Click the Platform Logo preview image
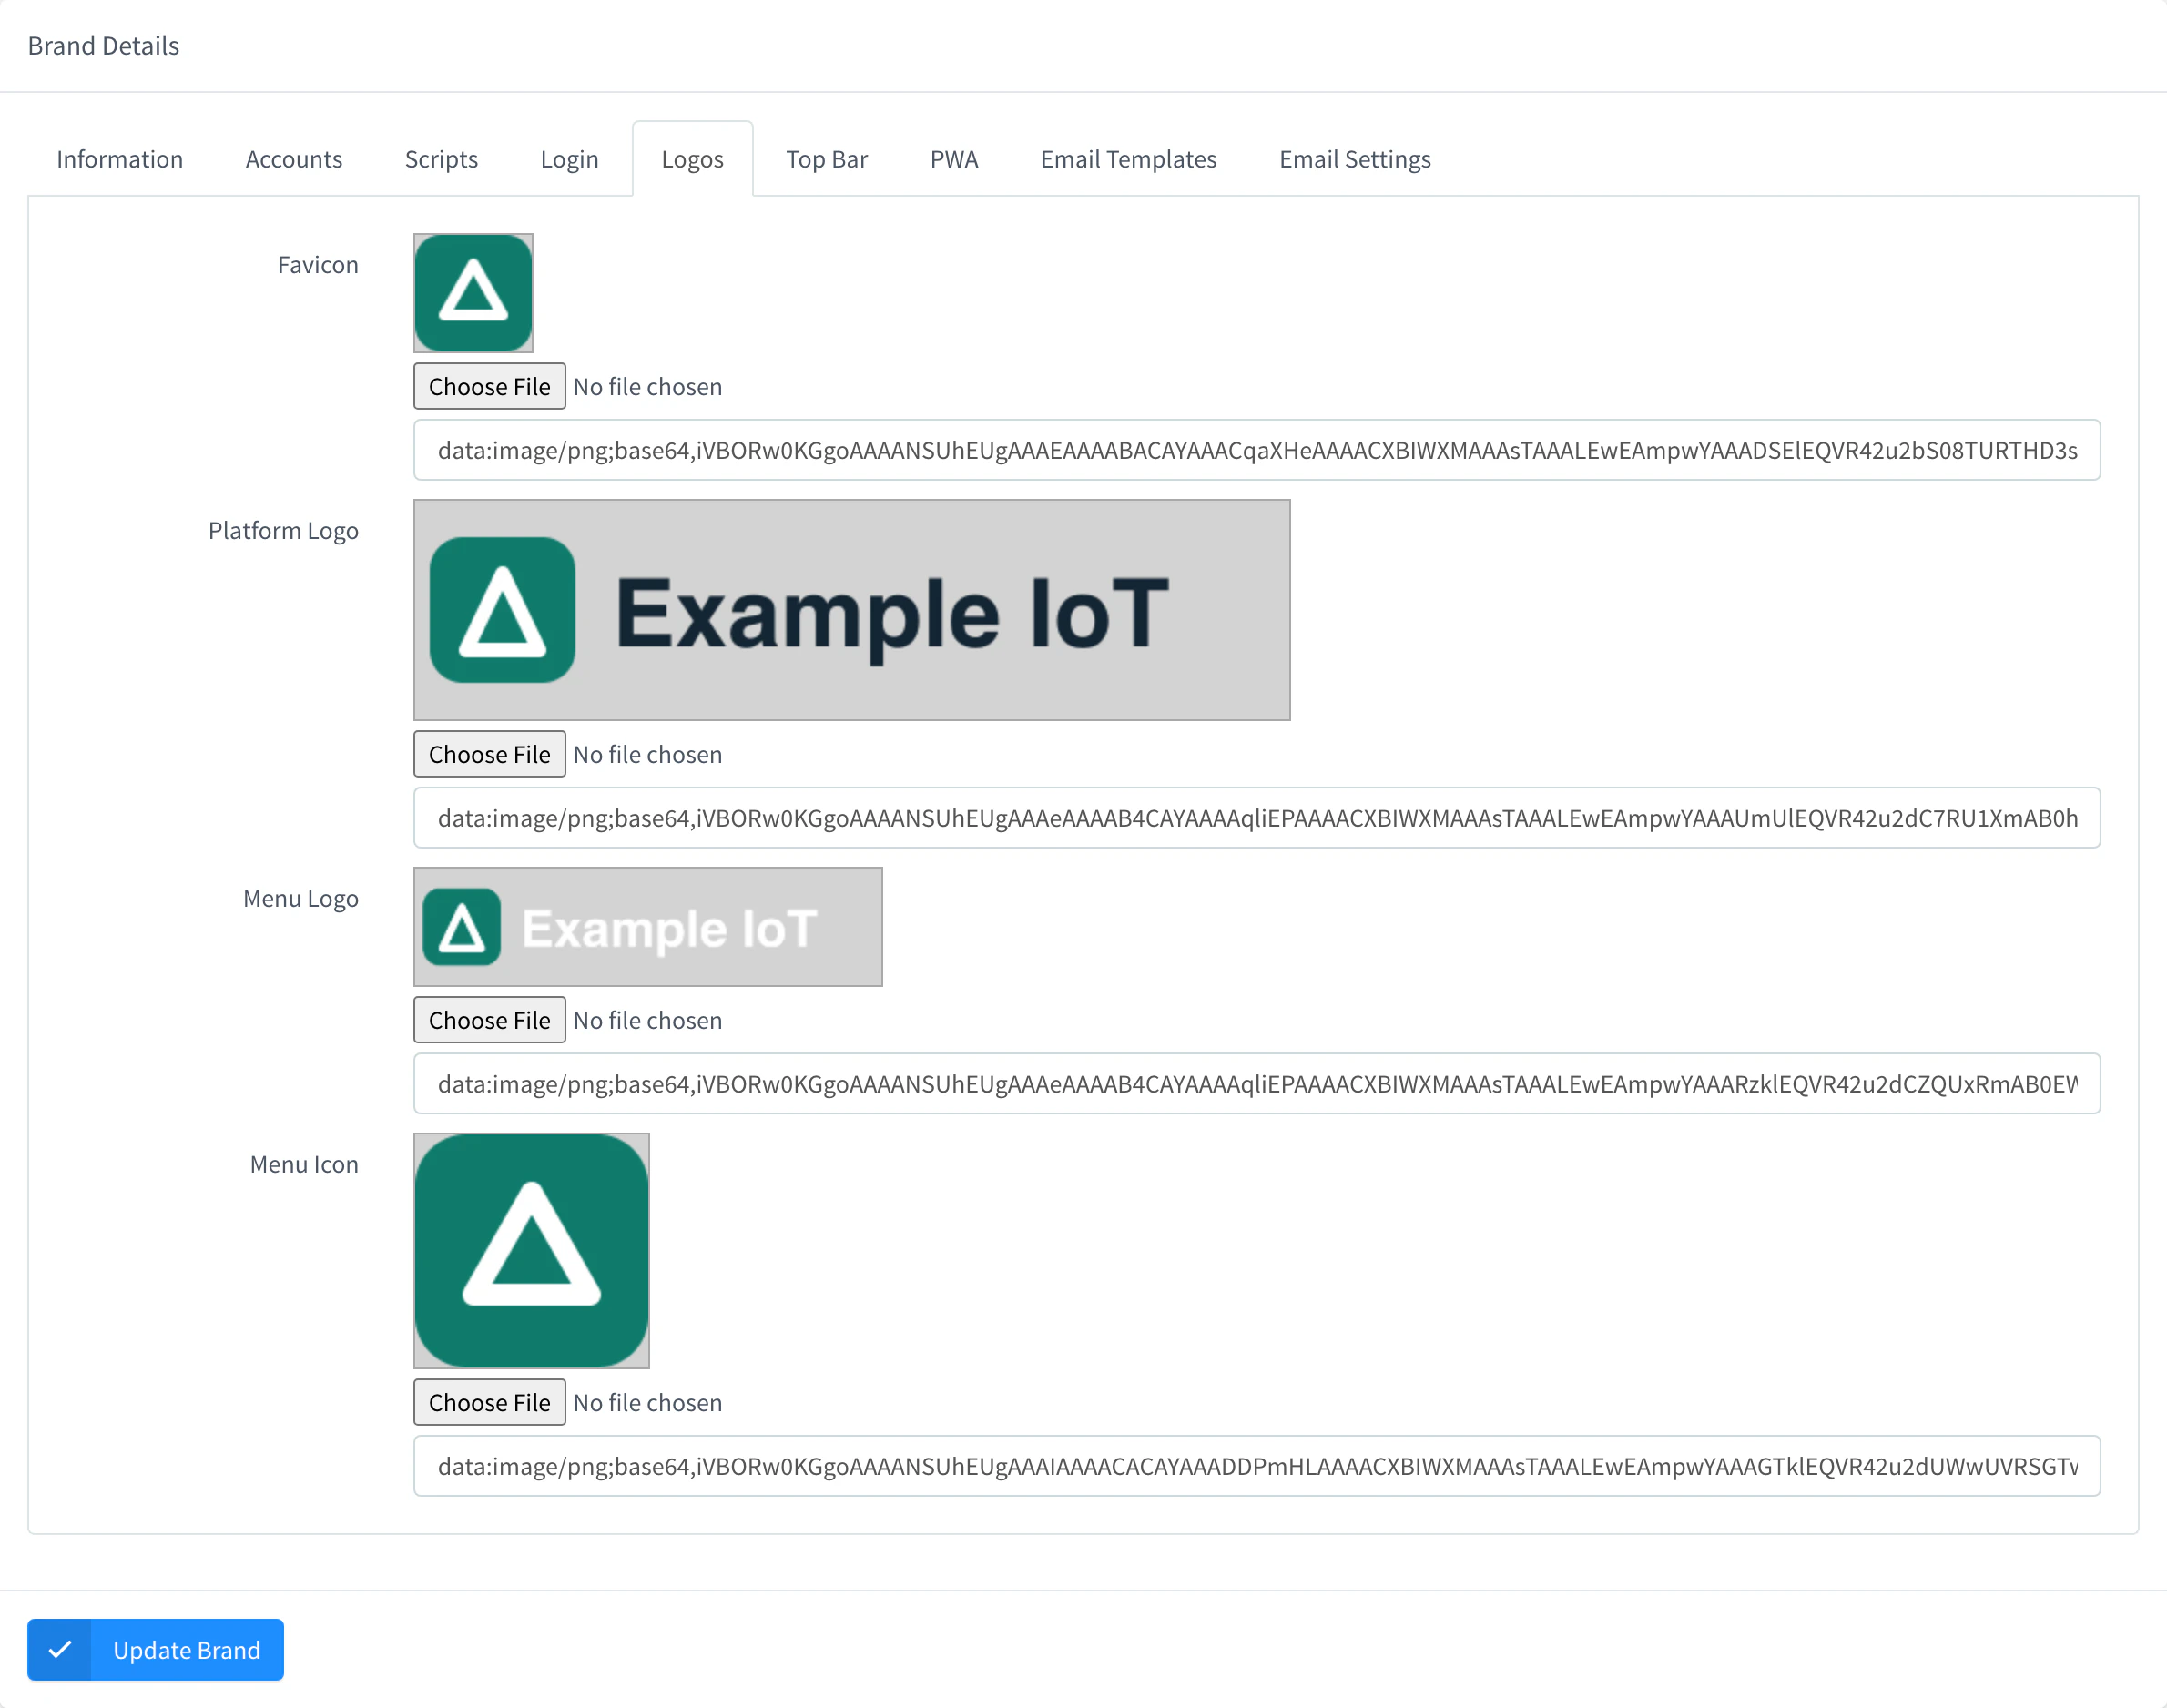This screenshot has width=2167, height=1708. 852,610
